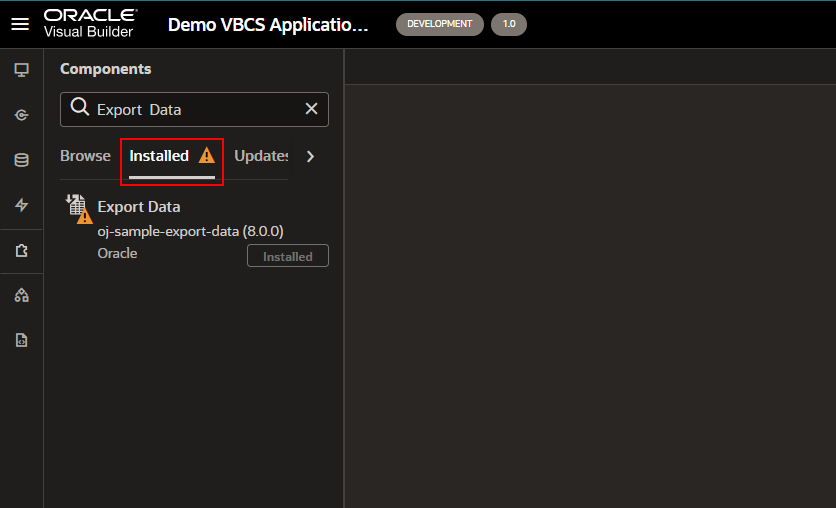Open the Web Applications navigator icon
The height and width of the screenshot is (508, 836).
[x=21, y=70]
